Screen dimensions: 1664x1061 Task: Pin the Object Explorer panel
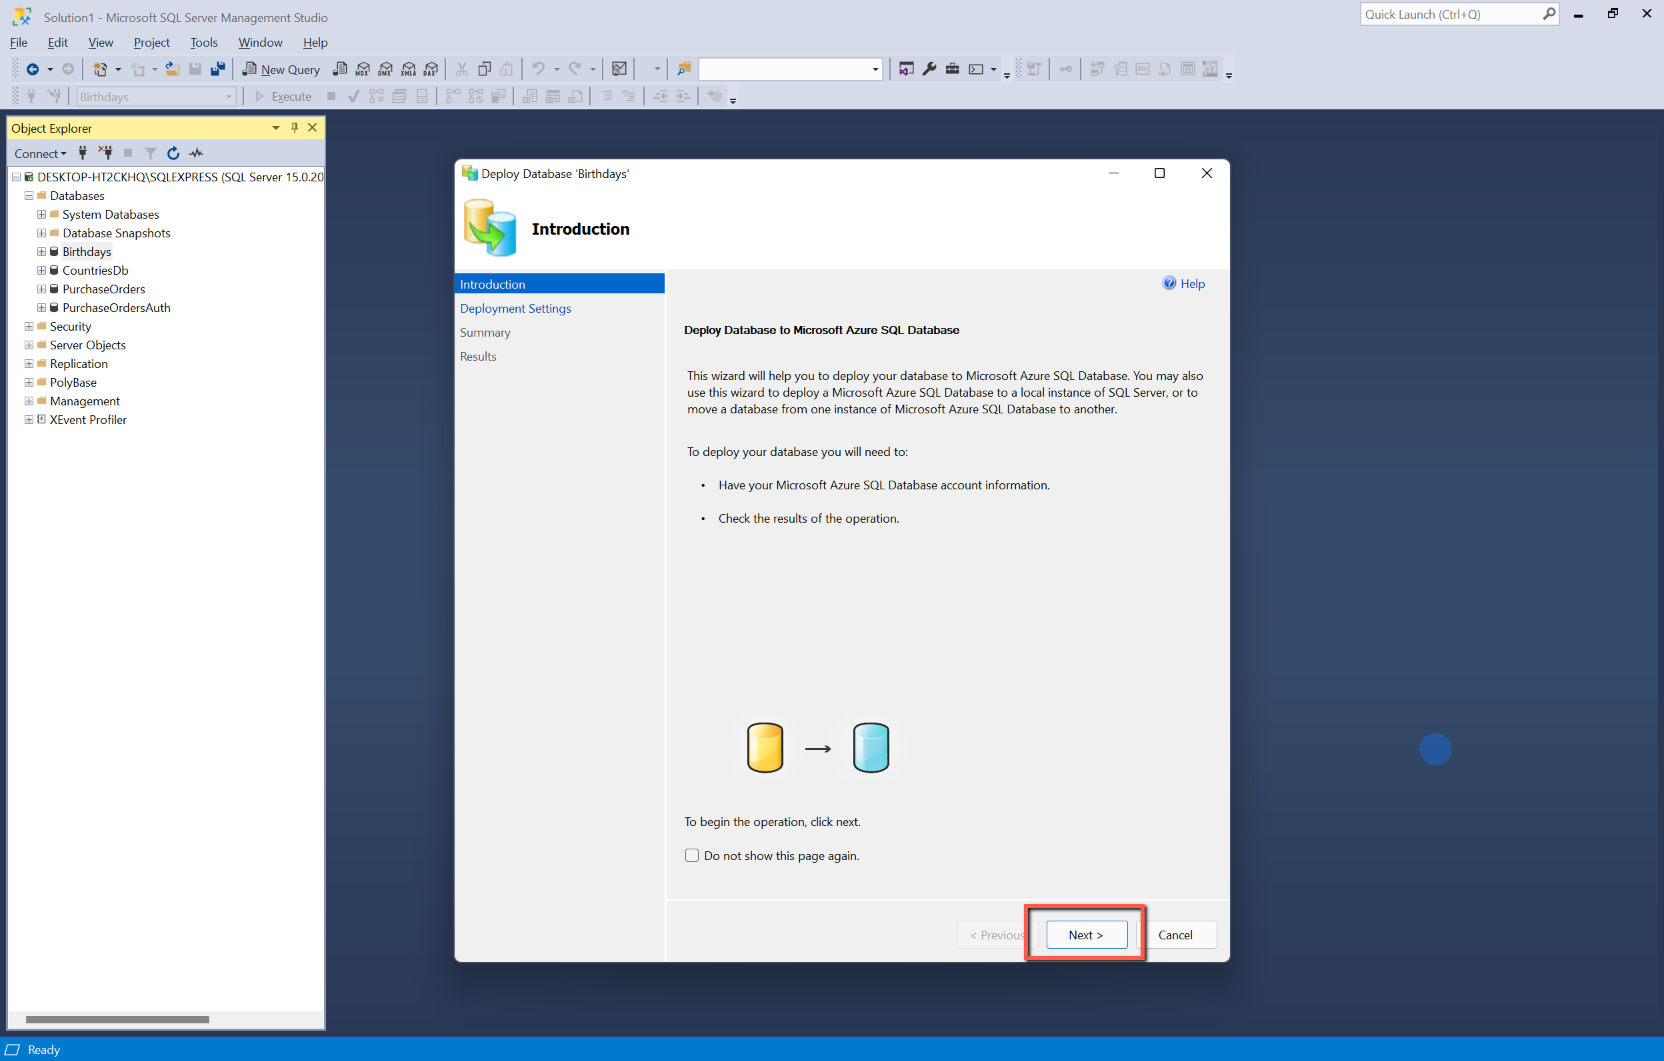[294, 128]
